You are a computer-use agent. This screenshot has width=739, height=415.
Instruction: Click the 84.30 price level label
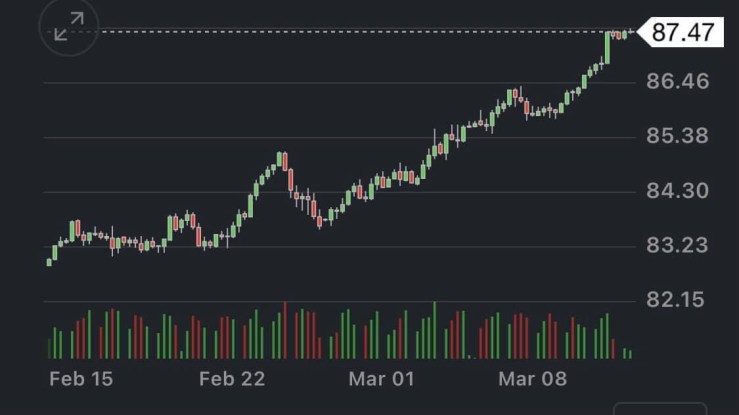click(x=677, y=190)
